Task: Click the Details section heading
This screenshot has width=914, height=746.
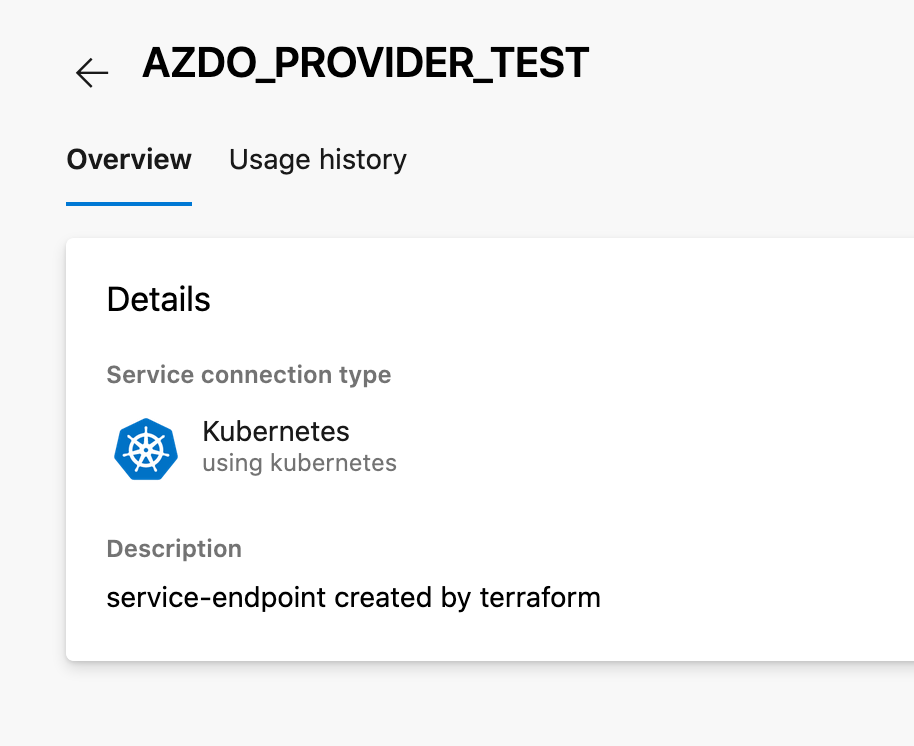Action: coord(159,299)
